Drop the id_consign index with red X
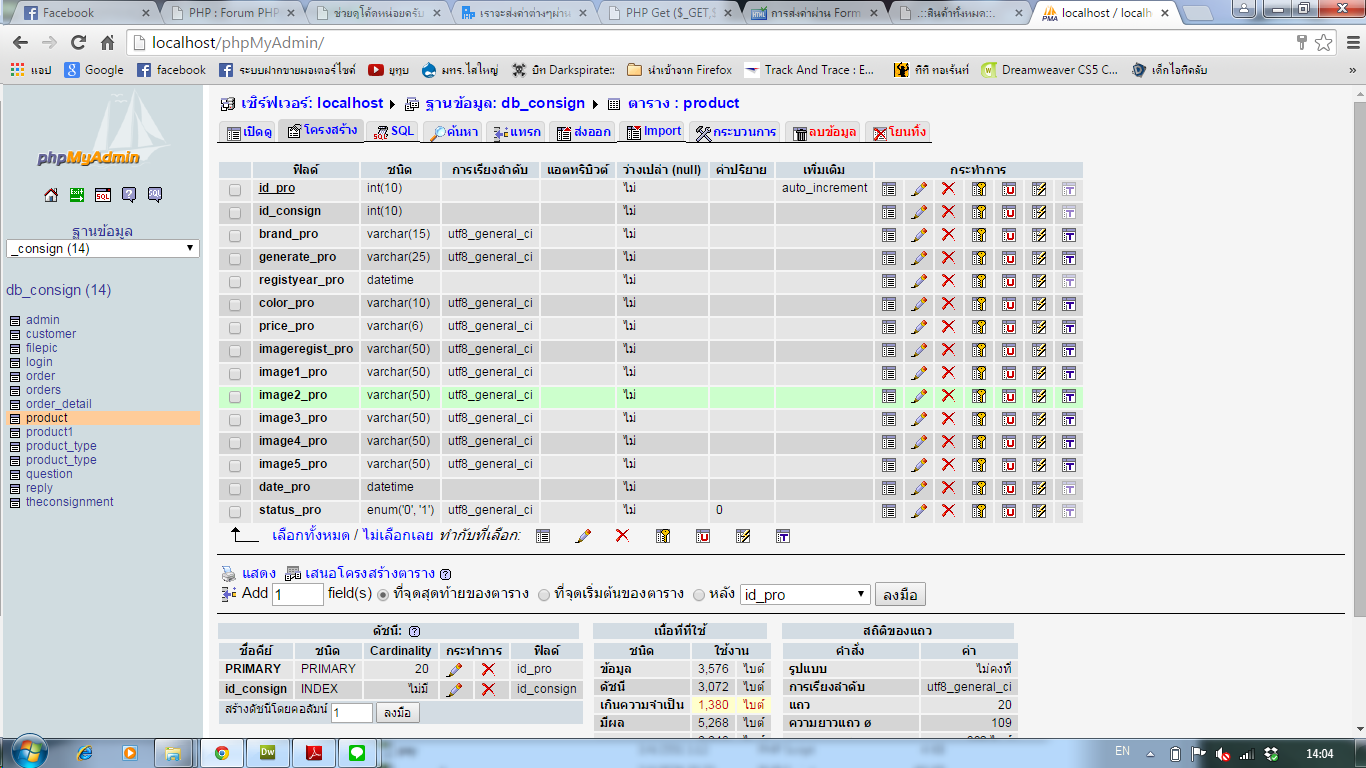1366x768 pixels. [488, 689]
